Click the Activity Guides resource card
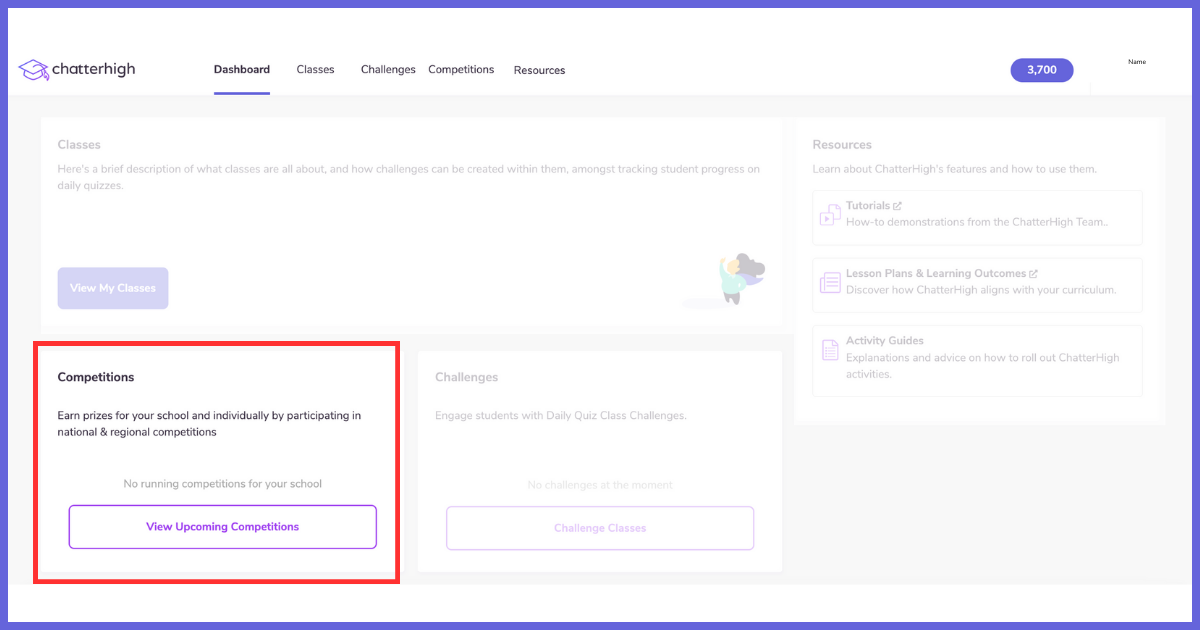1200x630 pixels. click(x=977, y=360)
